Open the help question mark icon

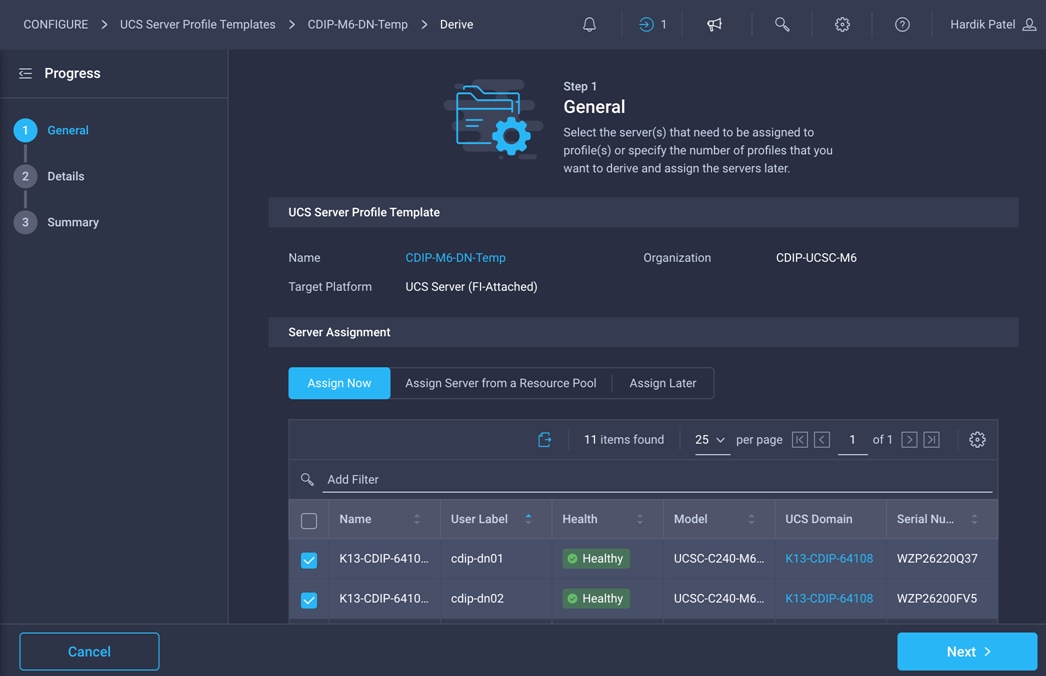point(902,25)
